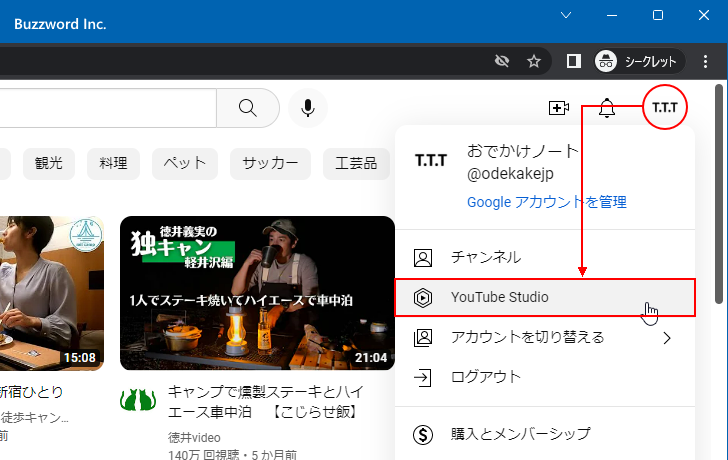The height and width of the screenshot is (460, 728).
Task: Click the 140万 回視聴 view count text
Action: [x=203, y=454]
